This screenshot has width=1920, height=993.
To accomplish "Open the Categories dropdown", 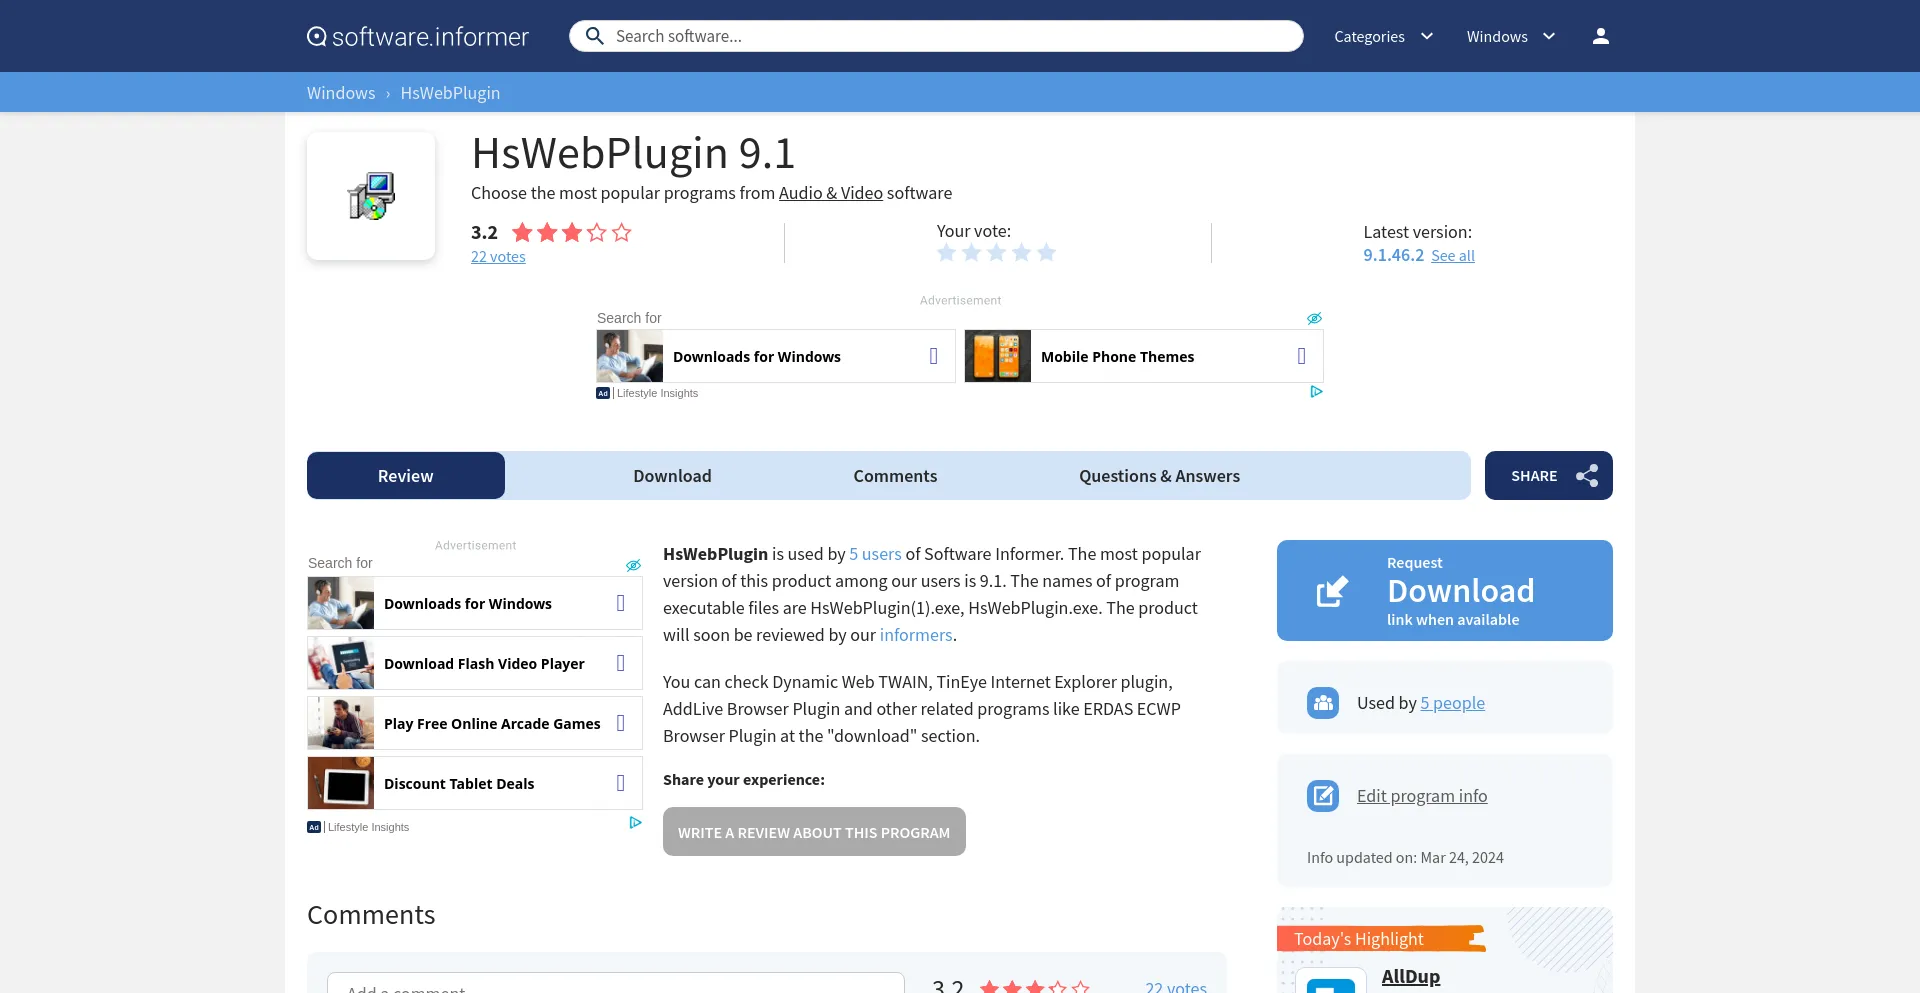I will coord(1383,36).
